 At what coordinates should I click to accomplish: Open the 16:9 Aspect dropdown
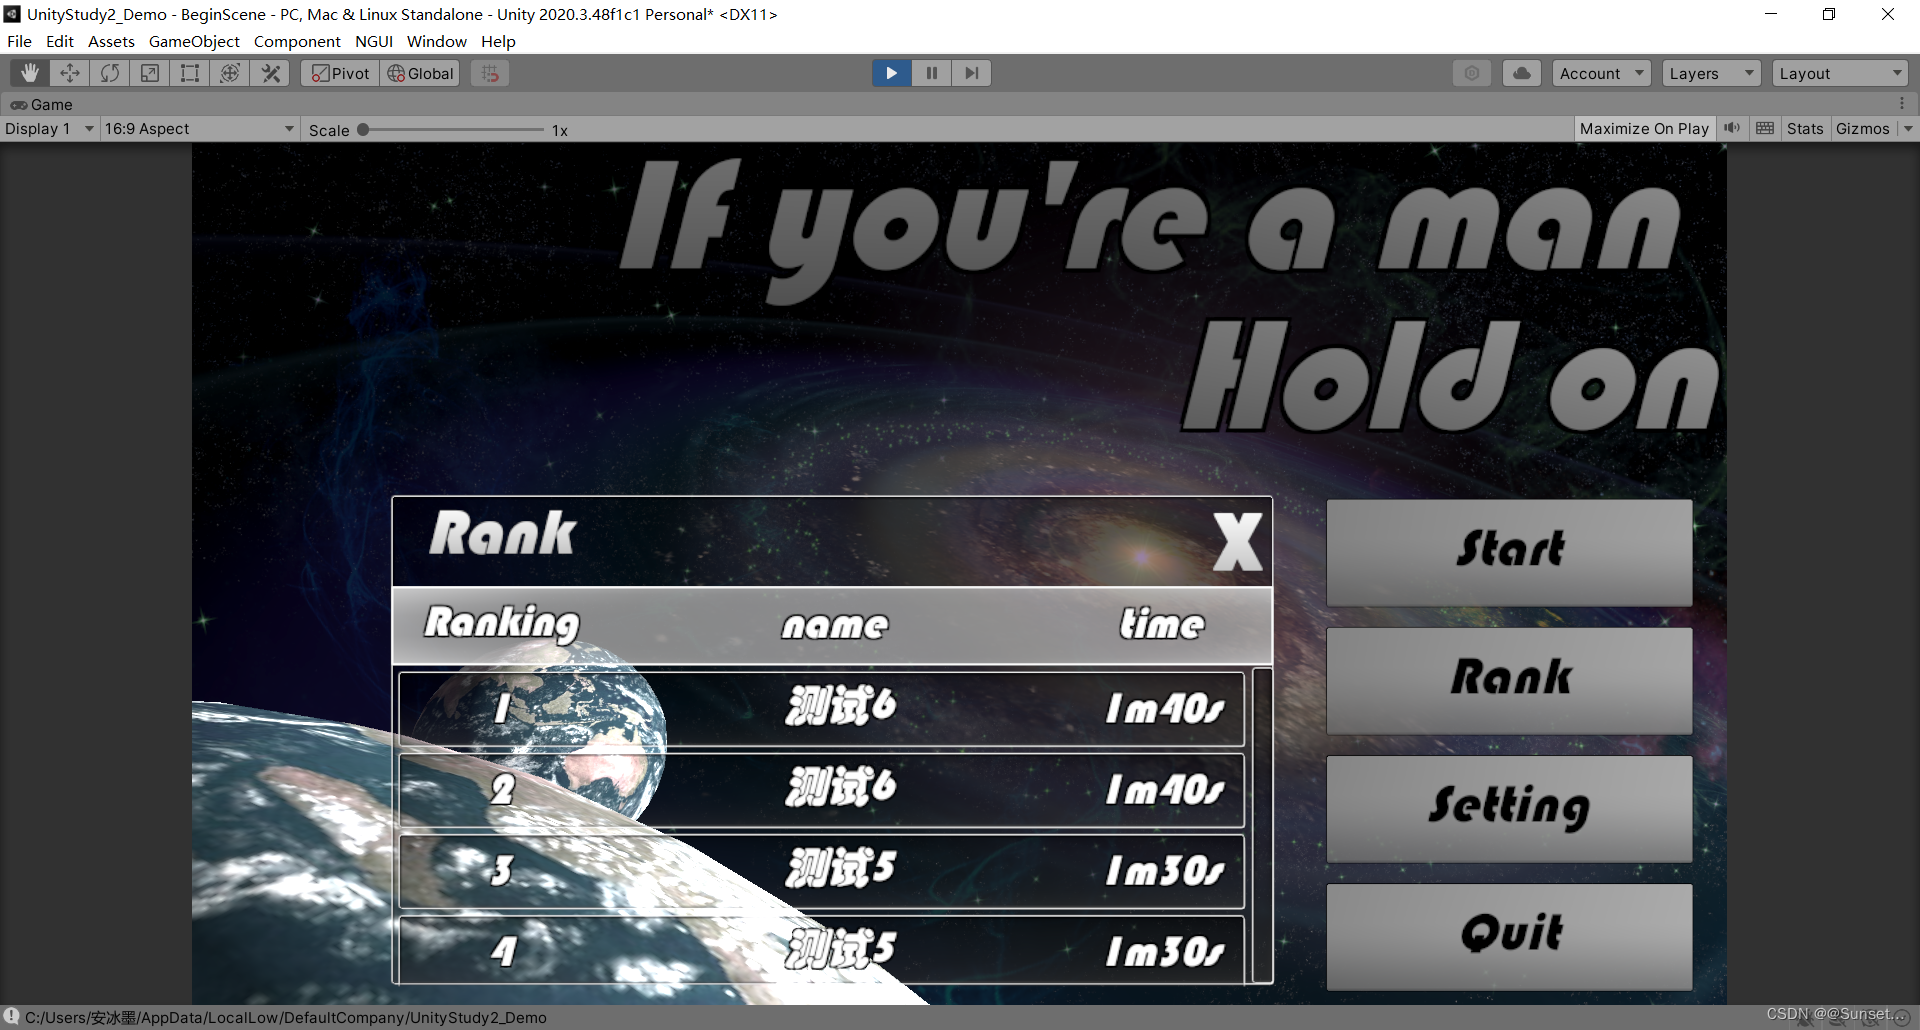click(x=199, y=129)
